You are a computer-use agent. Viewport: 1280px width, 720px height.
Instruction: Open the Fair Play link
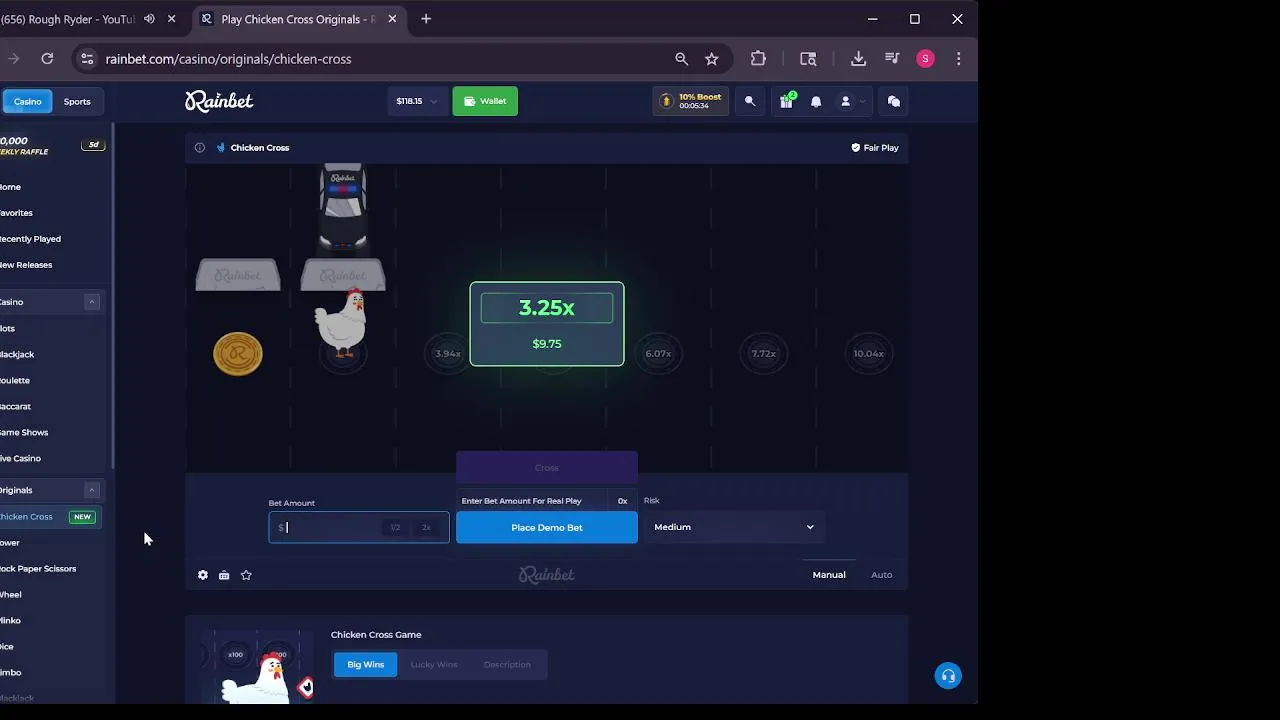[875, 148]
